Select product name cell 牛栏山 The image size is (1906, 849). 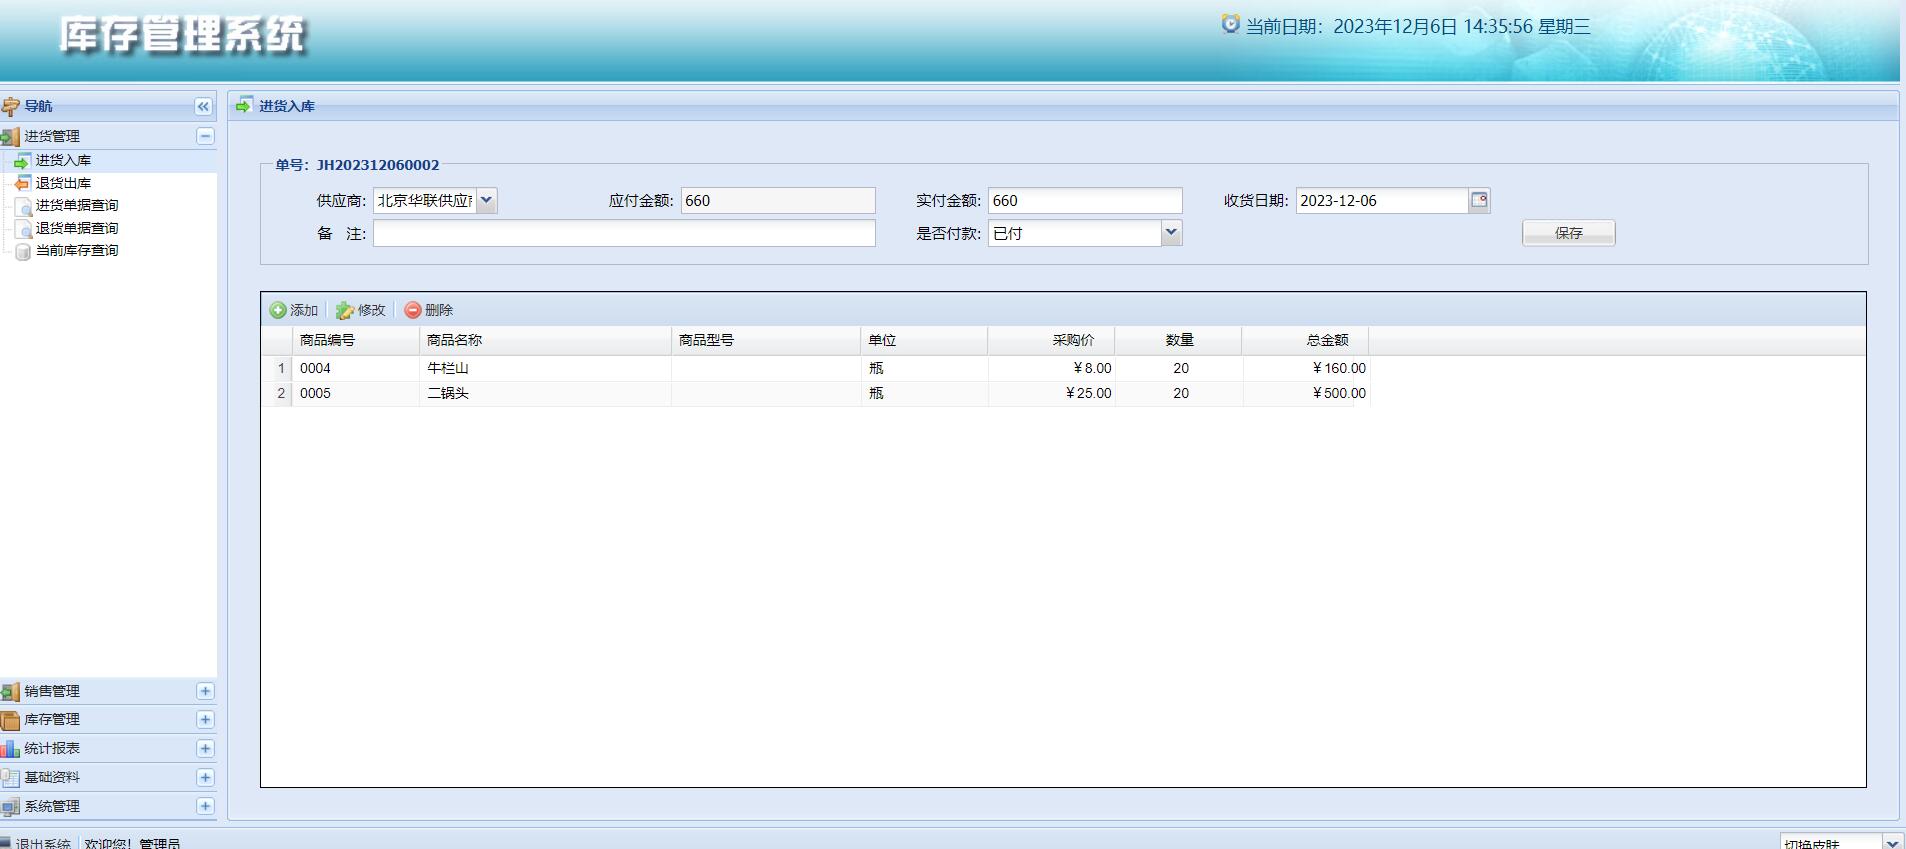(x=545, y=368)
